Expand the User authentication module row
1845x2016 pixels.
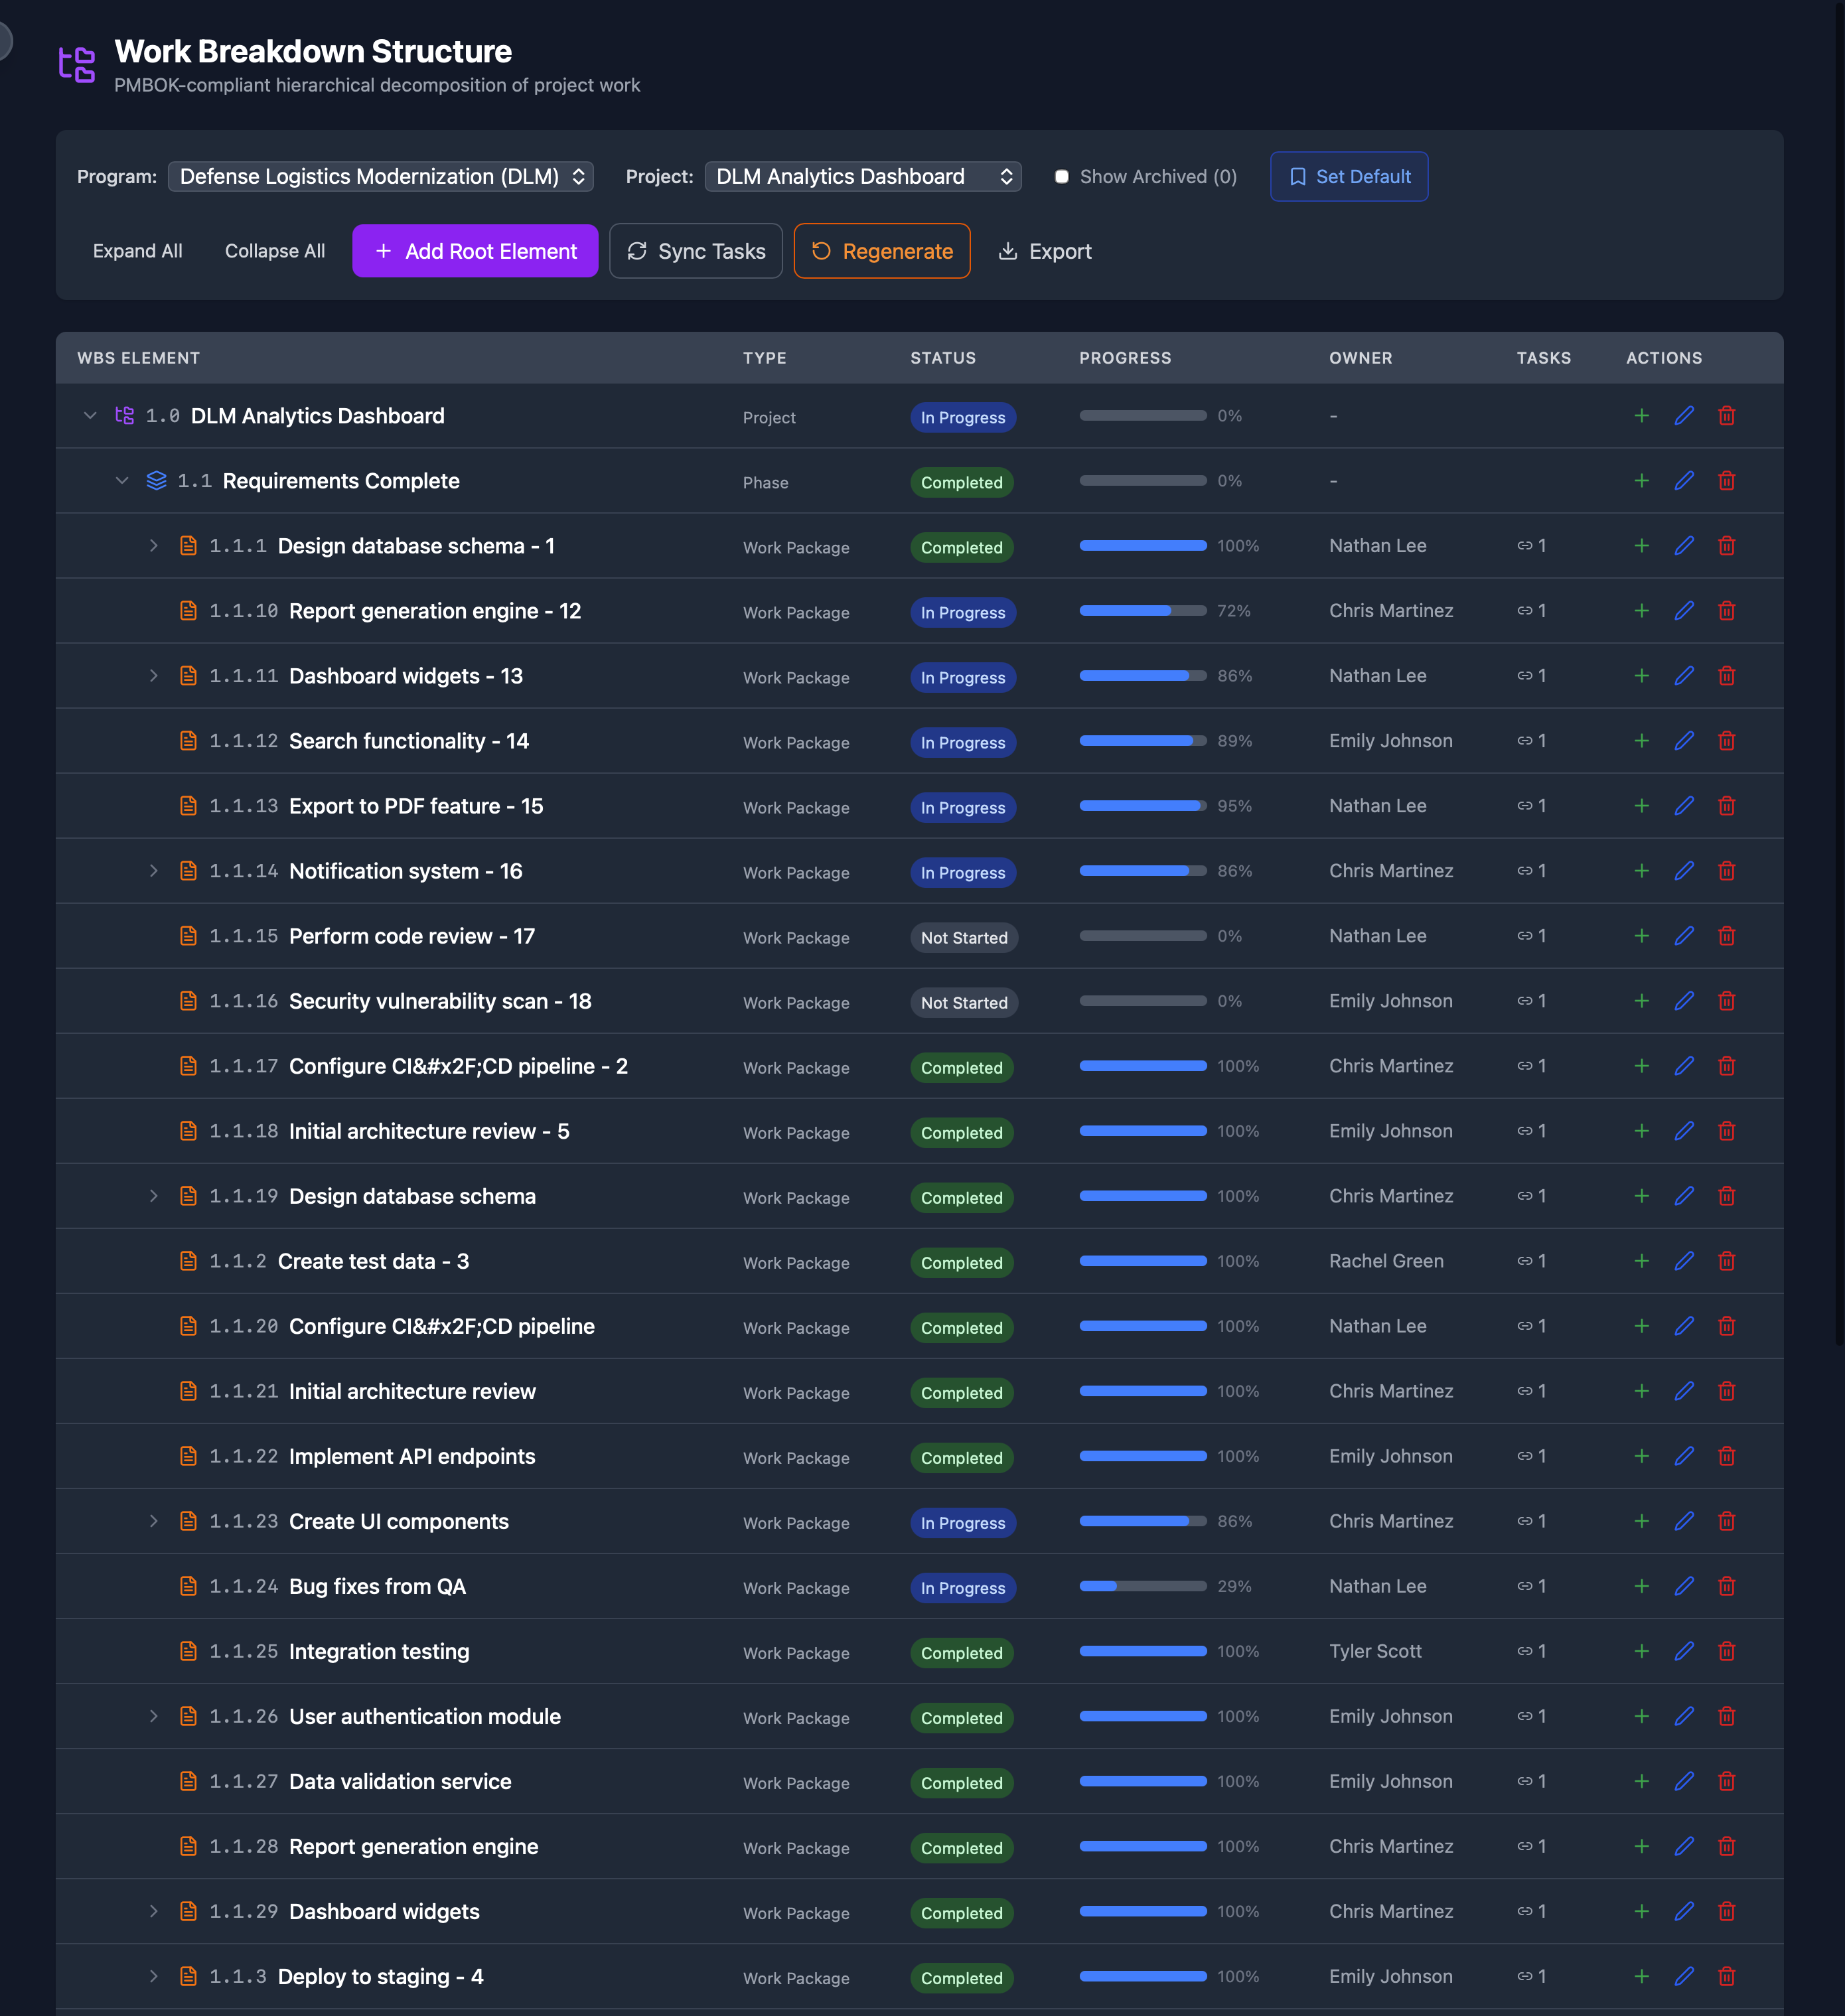point(154,1716)
